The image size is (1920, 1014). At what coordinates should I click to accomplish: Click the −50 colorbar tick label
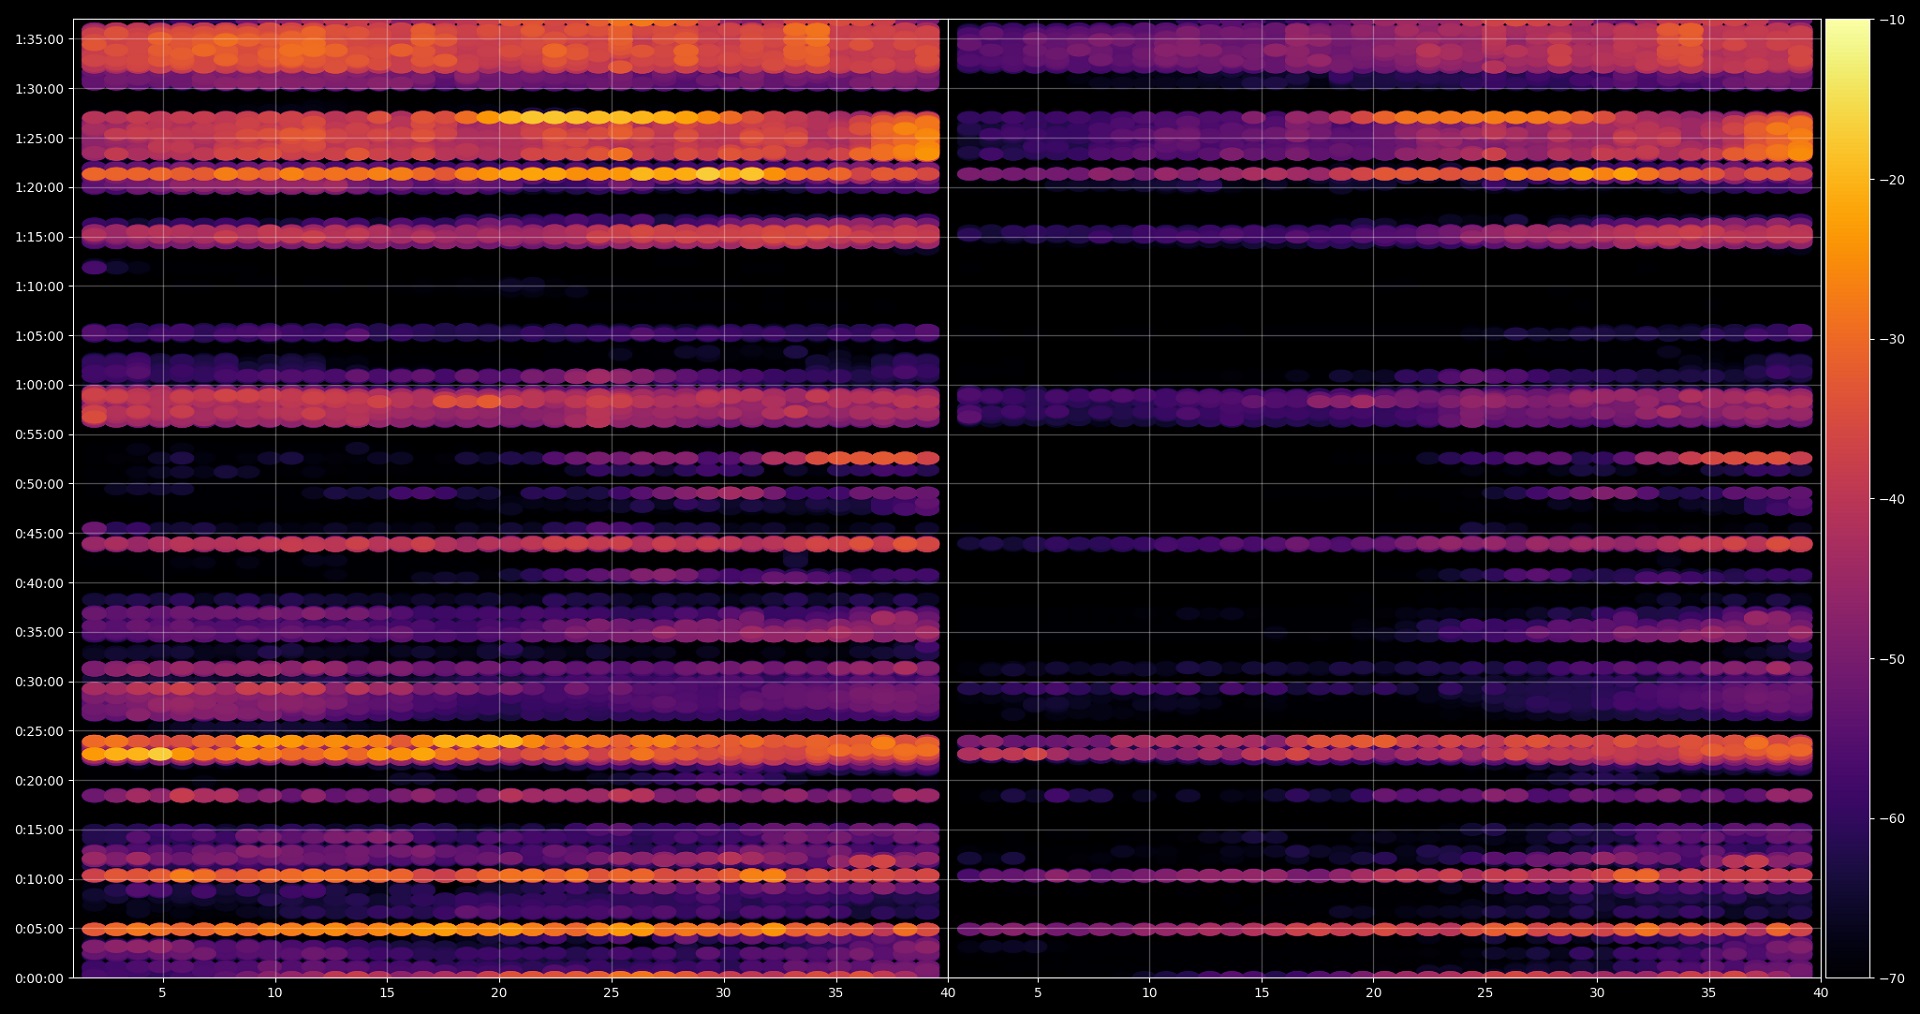tap(1892, 659)
